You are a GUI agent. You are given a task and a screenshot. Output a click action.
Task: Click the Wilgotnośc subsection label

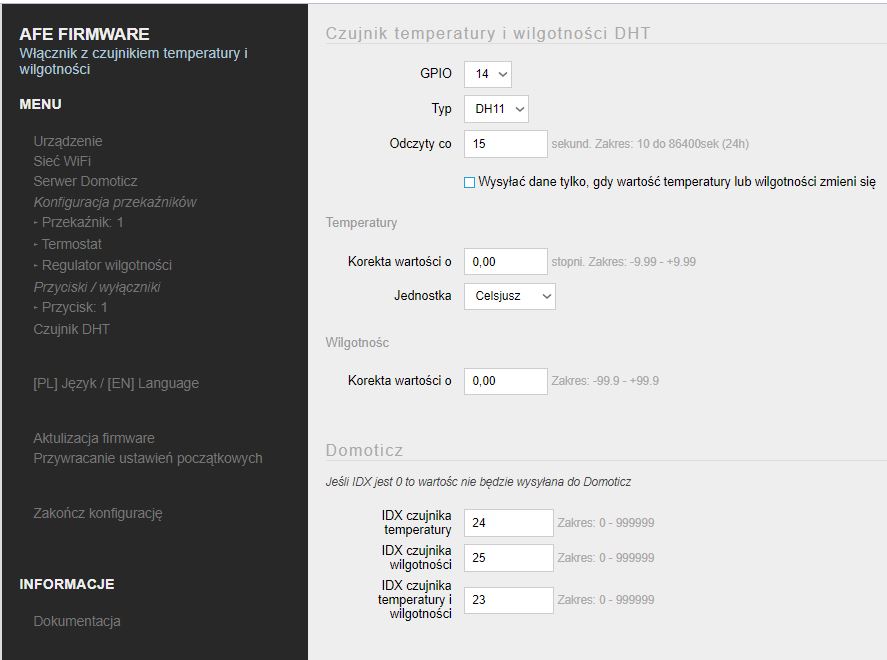[357, 343]
